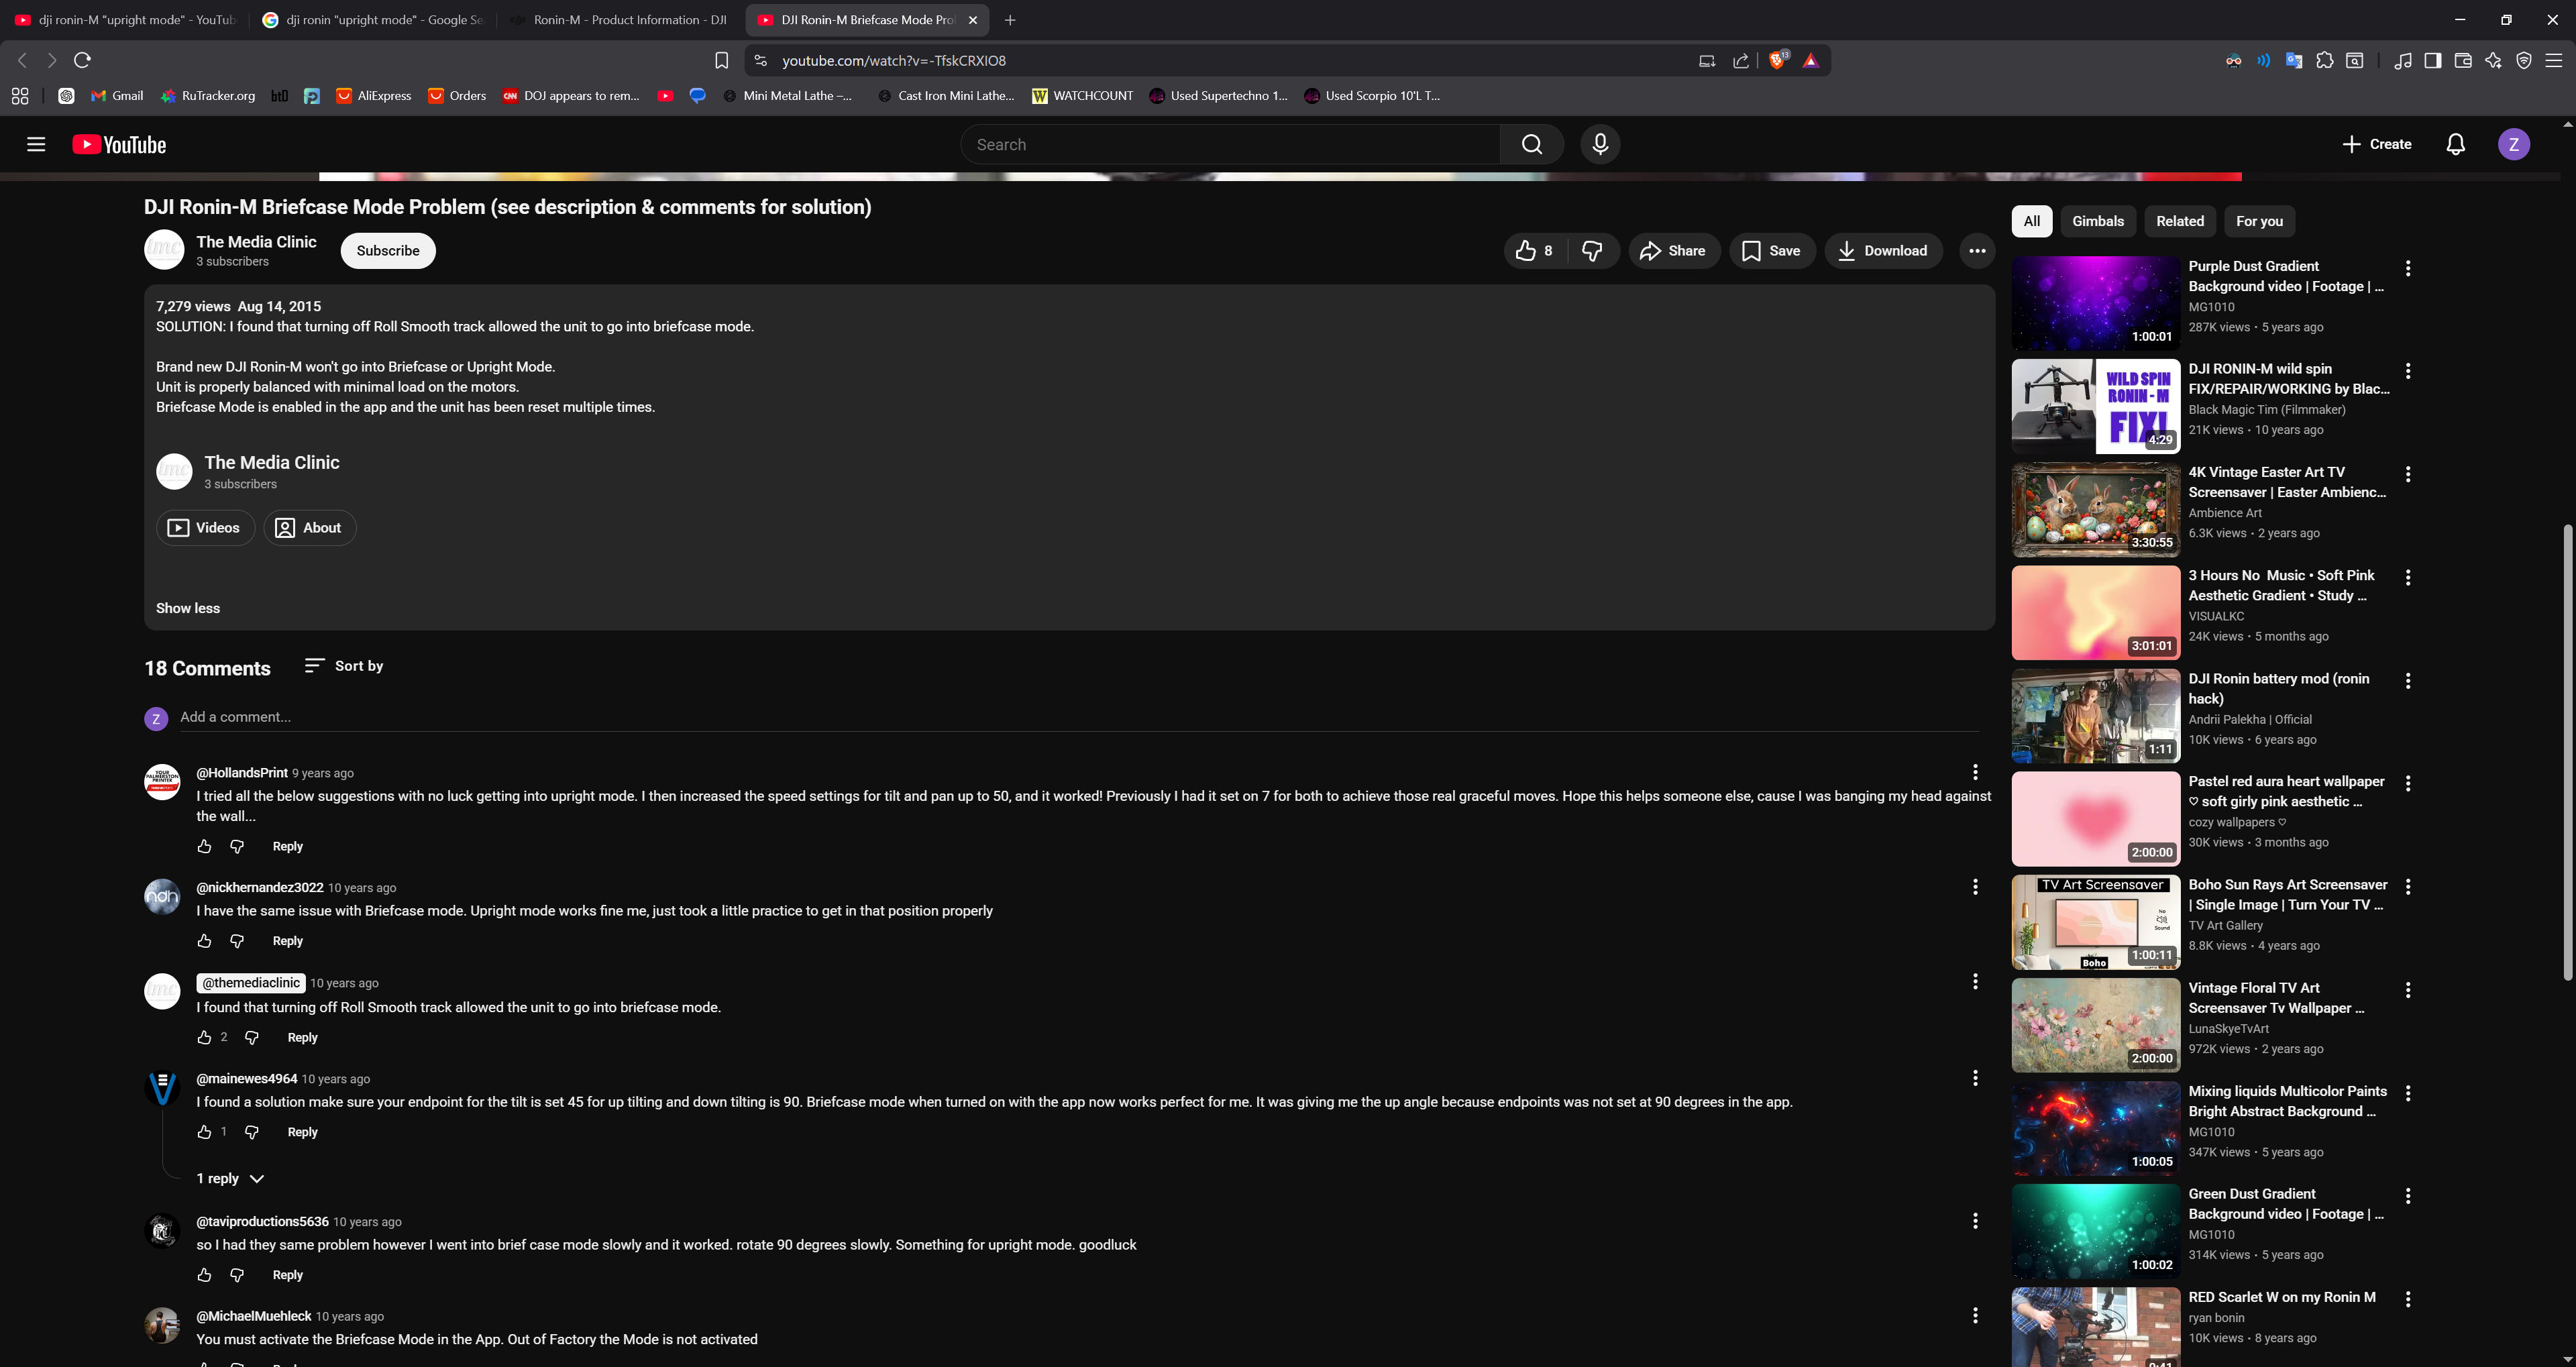Collapse description with Show less
Image resolution: width=2576 pixels, height=1367 pixels.
point(188,608)
